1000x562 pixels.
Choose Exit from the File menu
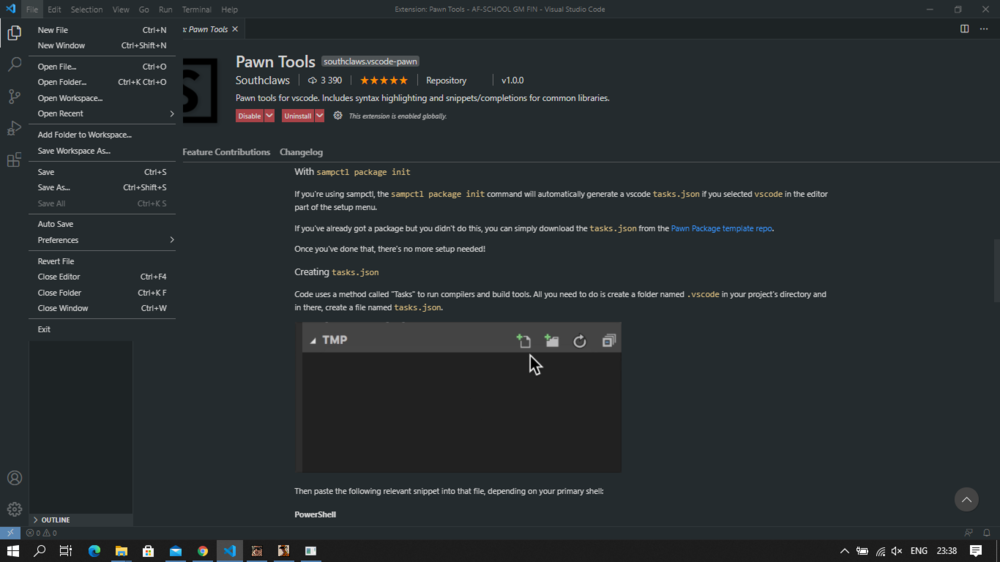pos(102,329)
